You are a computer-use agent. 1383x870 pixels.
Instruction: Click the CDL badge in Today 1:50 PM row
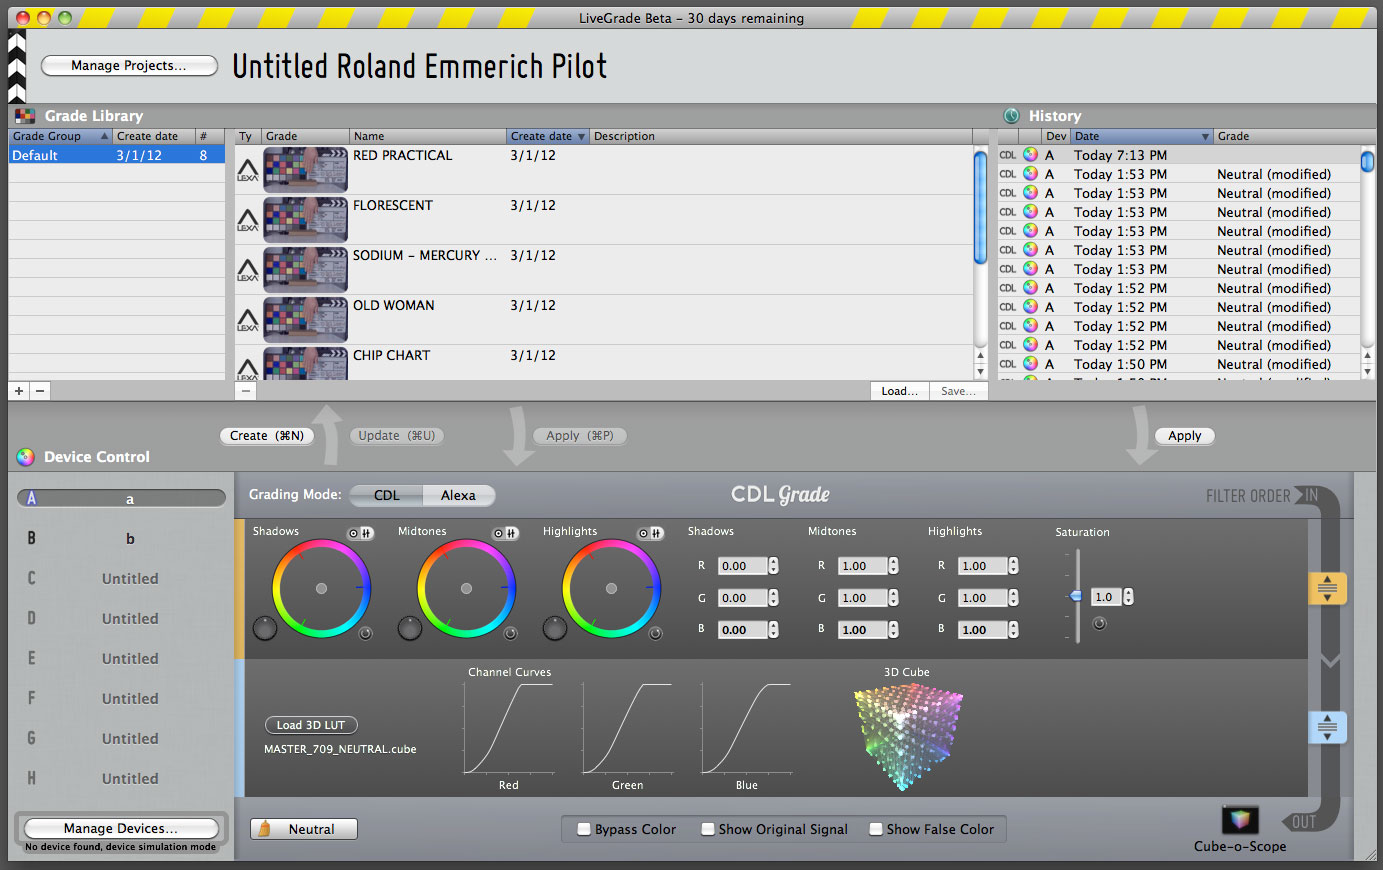point(1008,364)
